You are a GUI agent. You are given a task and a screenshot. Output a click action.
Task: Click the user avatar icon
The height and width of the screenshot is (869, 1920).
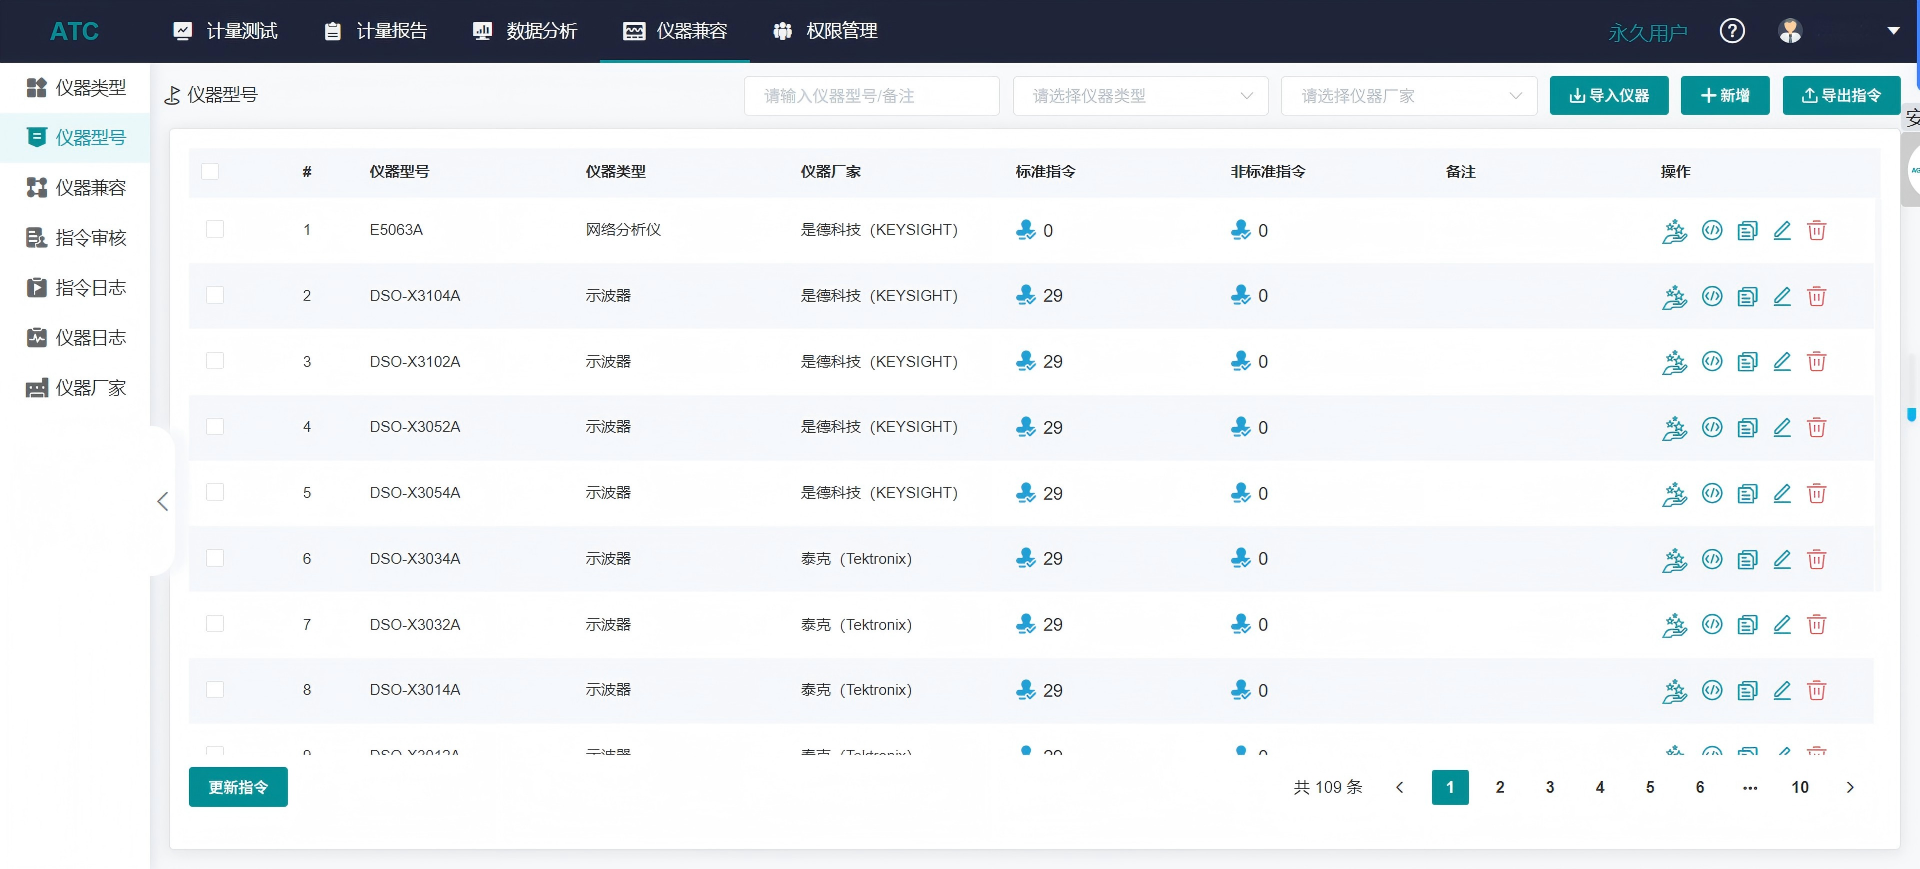coord(1790,31)
